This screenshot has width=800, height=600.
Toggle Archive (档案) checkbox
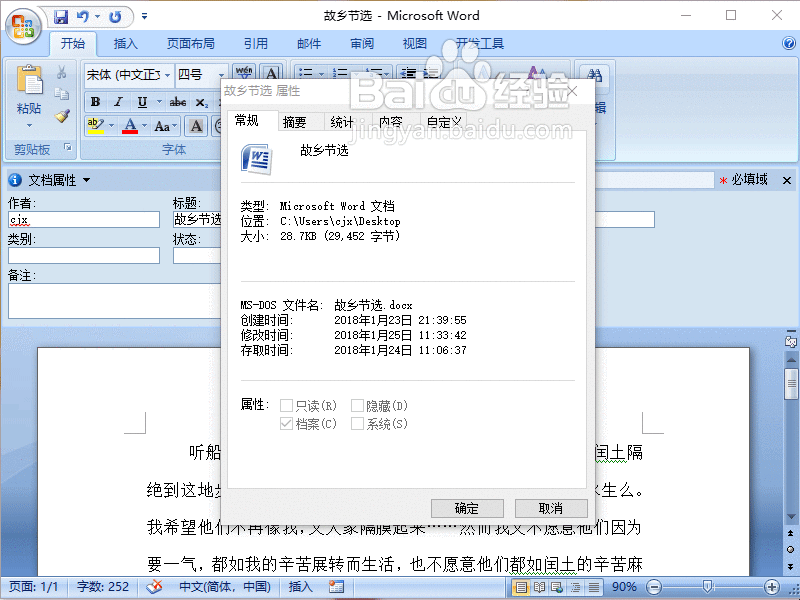(x=286, y=423)
